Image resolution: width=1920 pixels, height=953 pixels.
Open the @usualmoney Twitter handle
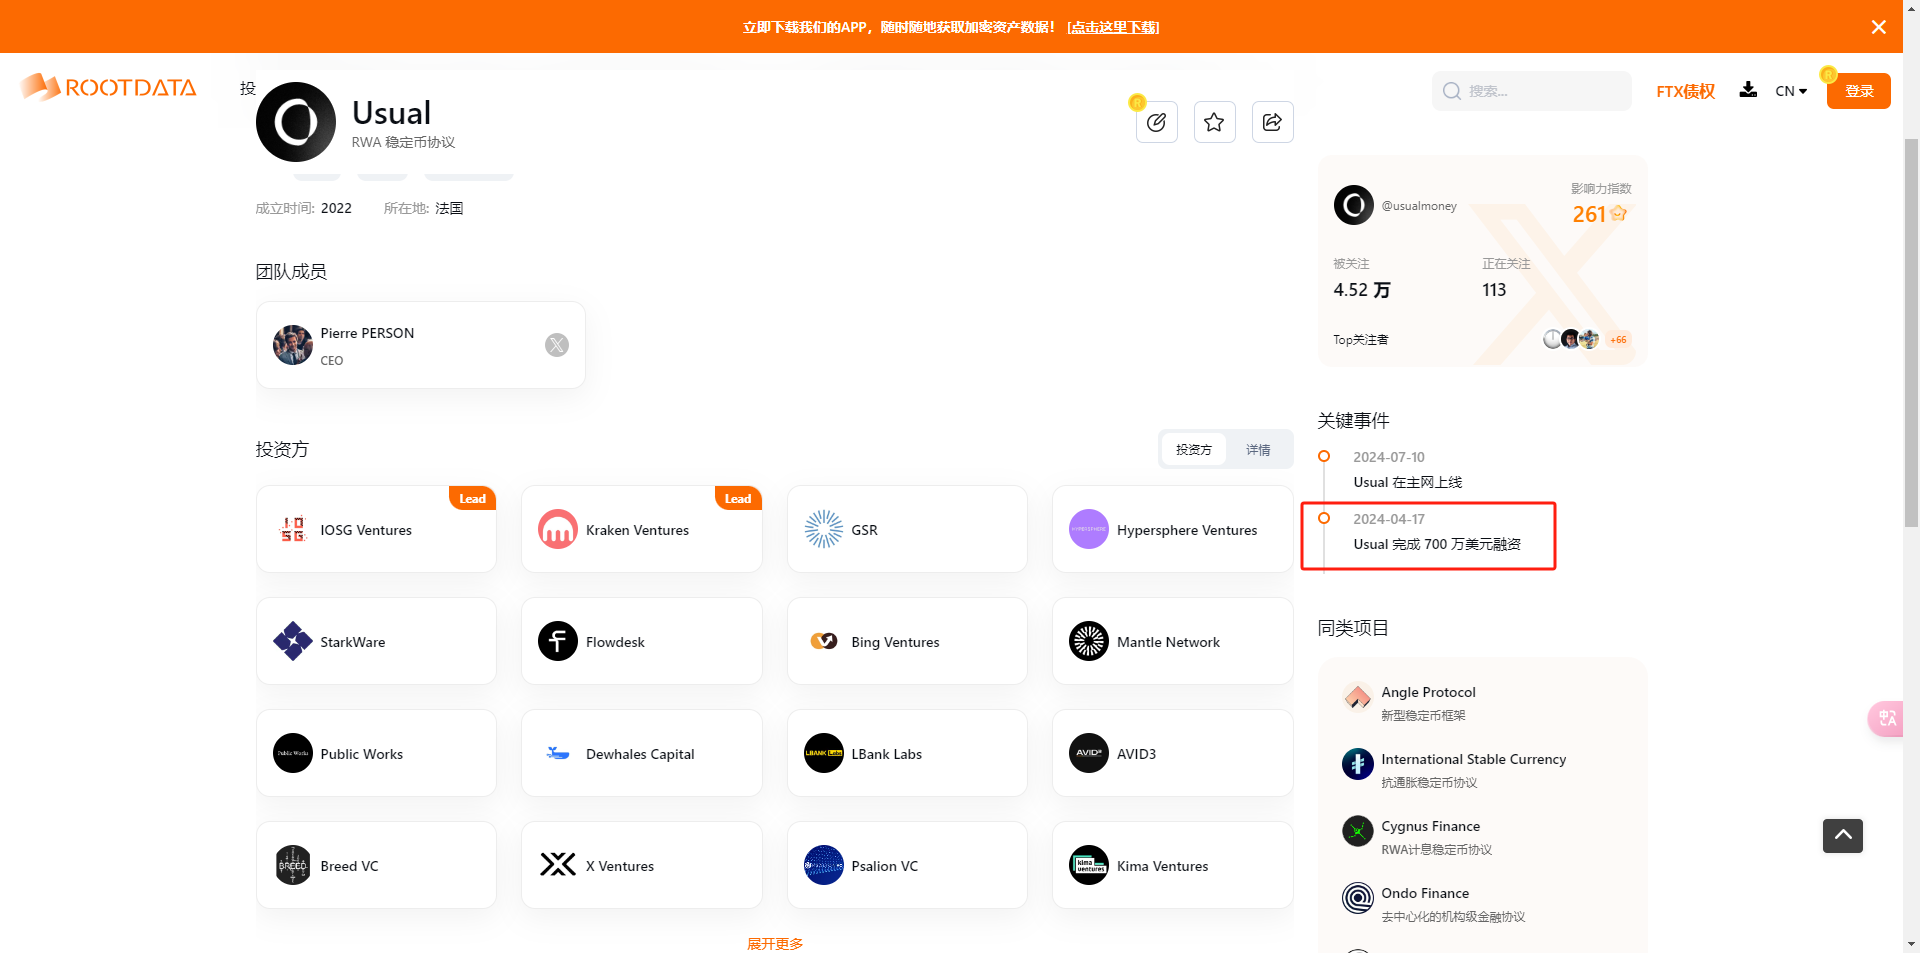pos(1419,206)
